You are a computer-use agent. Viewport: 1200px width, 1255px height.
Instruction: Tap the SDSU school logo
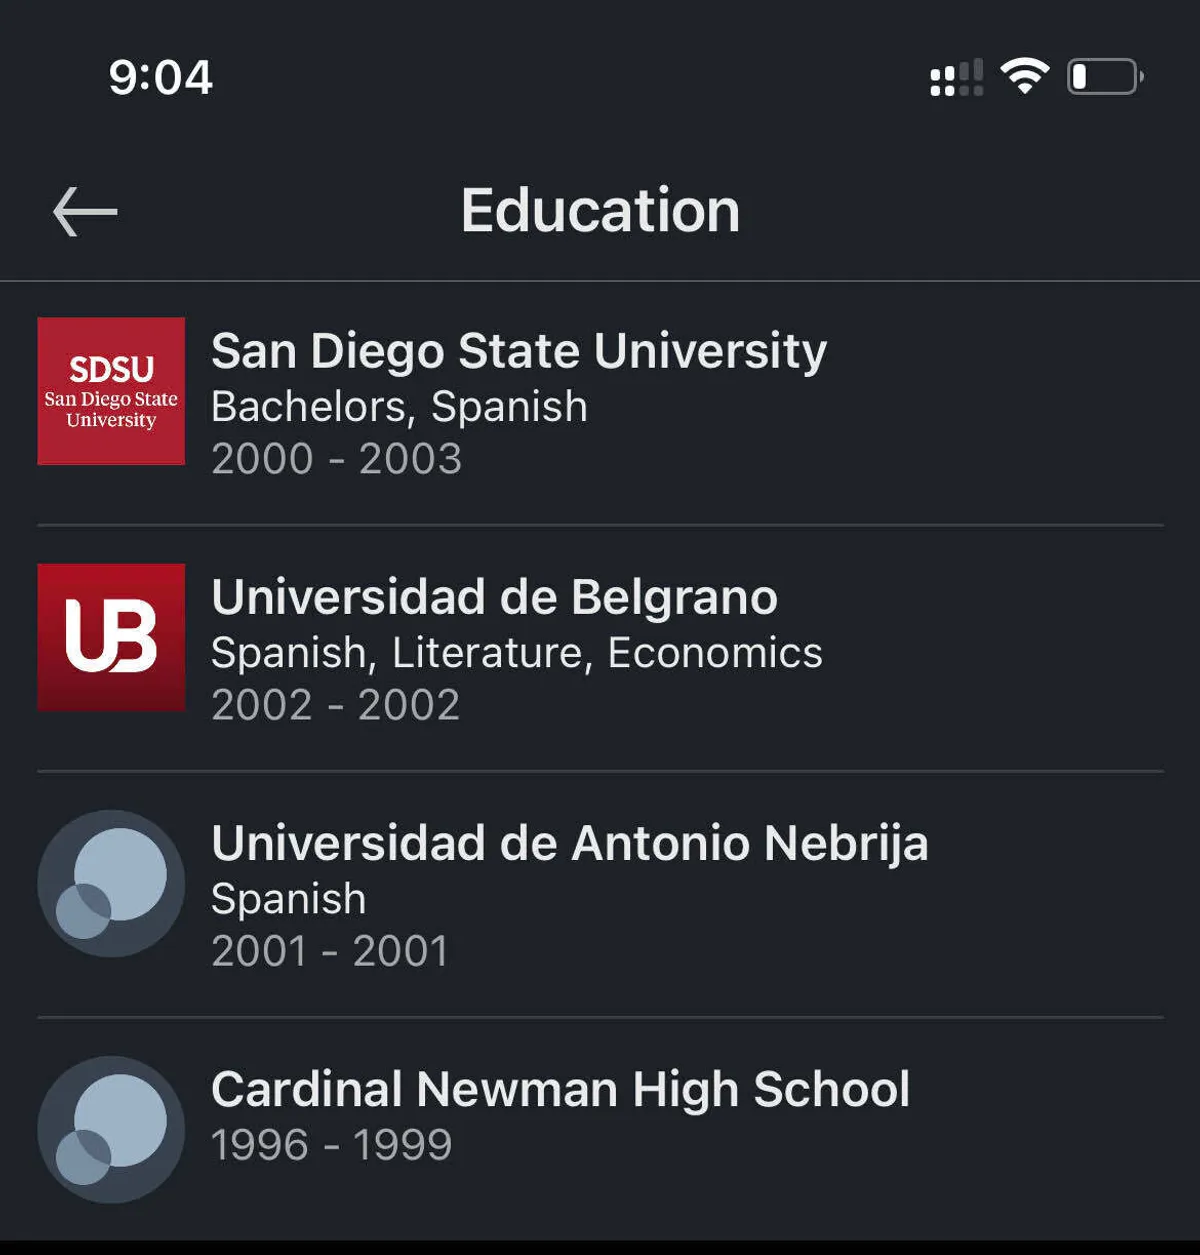pos(111,391)
